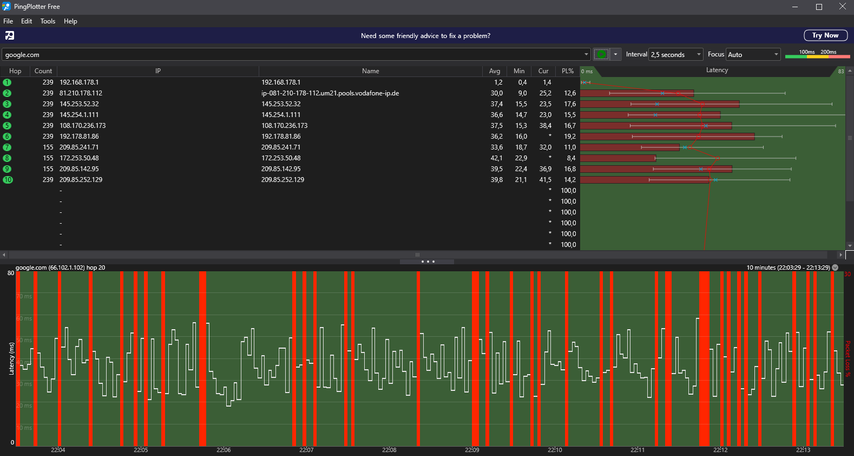Open the Tools menu
The image size is (854, 456).
pos(48,21)
